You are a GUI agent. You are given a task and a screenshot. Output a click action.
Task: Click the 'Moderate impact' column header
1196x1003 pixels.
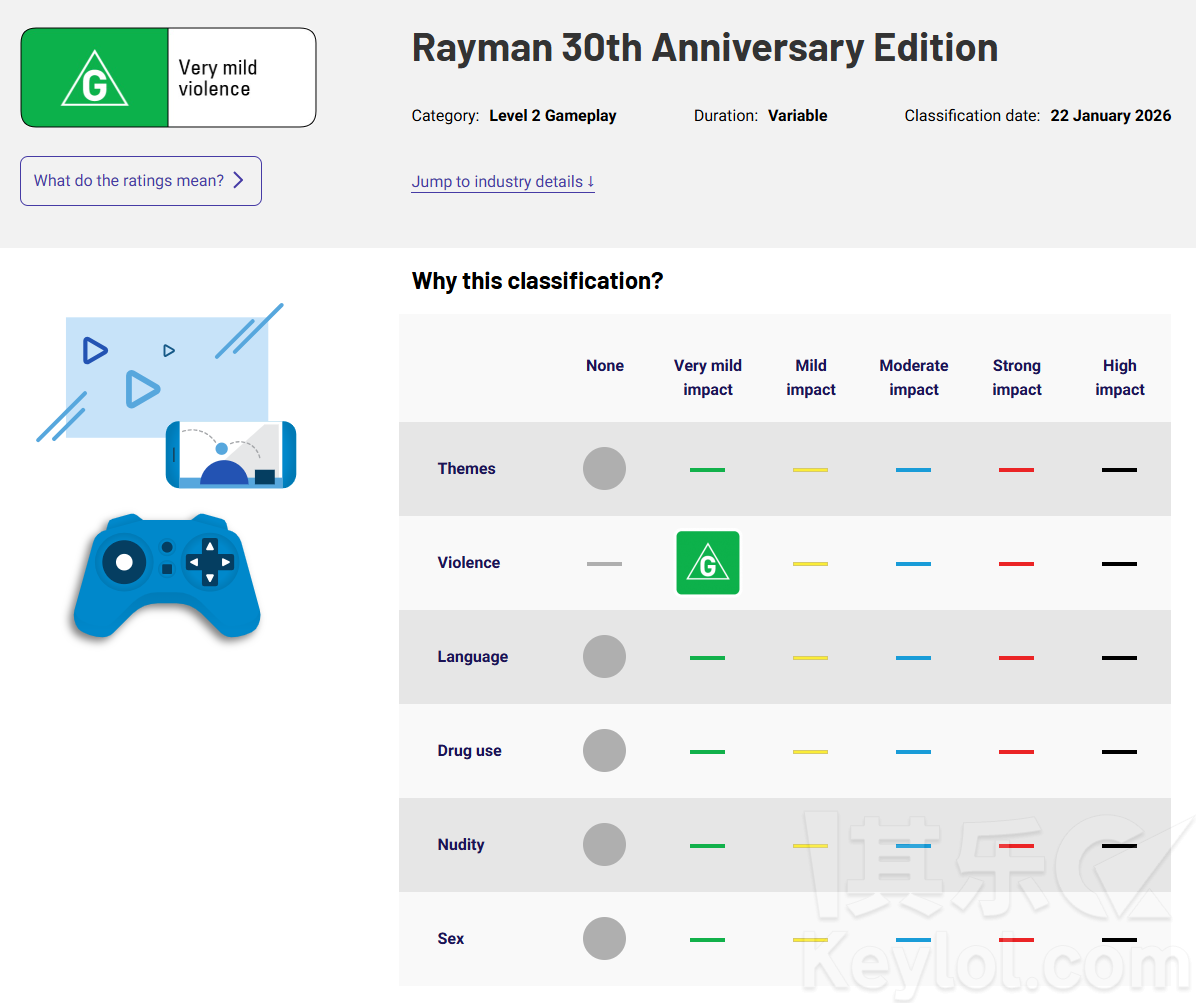click(913, 378)
